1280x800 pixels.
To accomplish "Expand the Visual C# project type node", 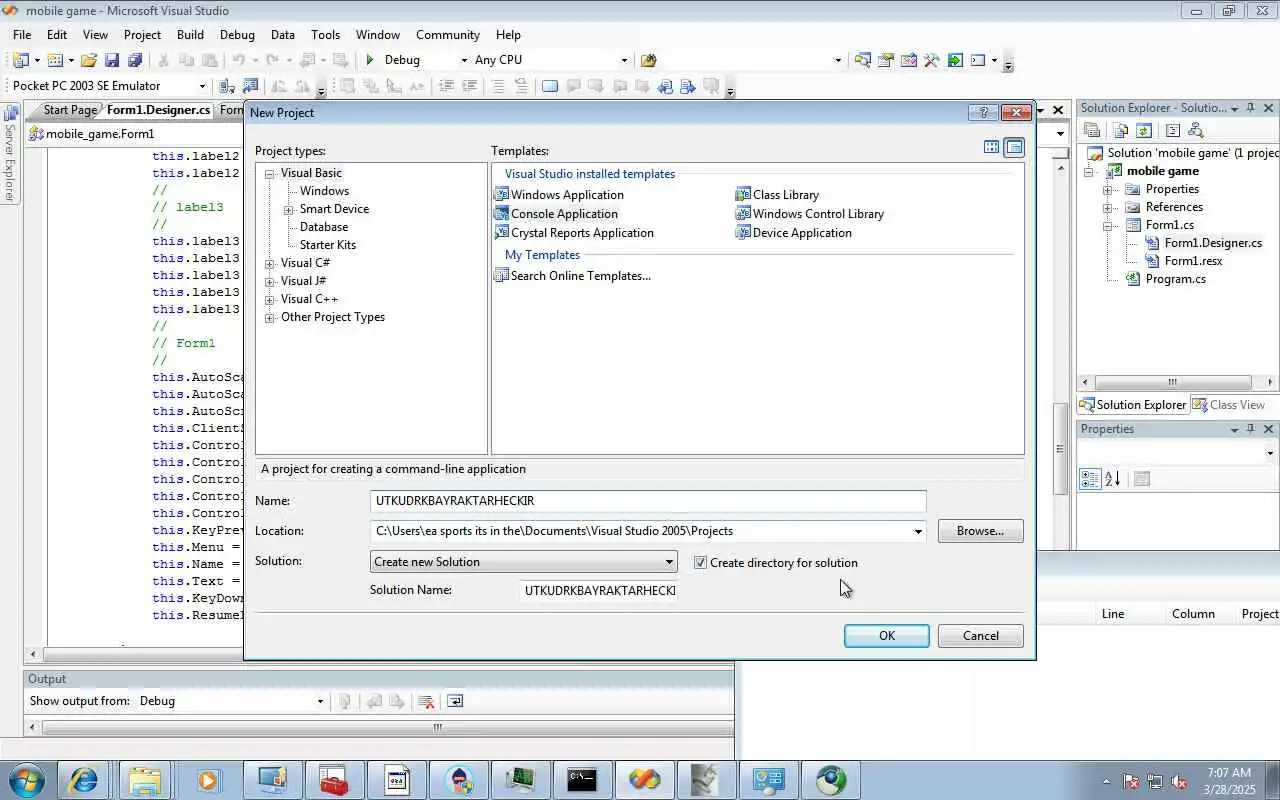I will tap(270, 264).
